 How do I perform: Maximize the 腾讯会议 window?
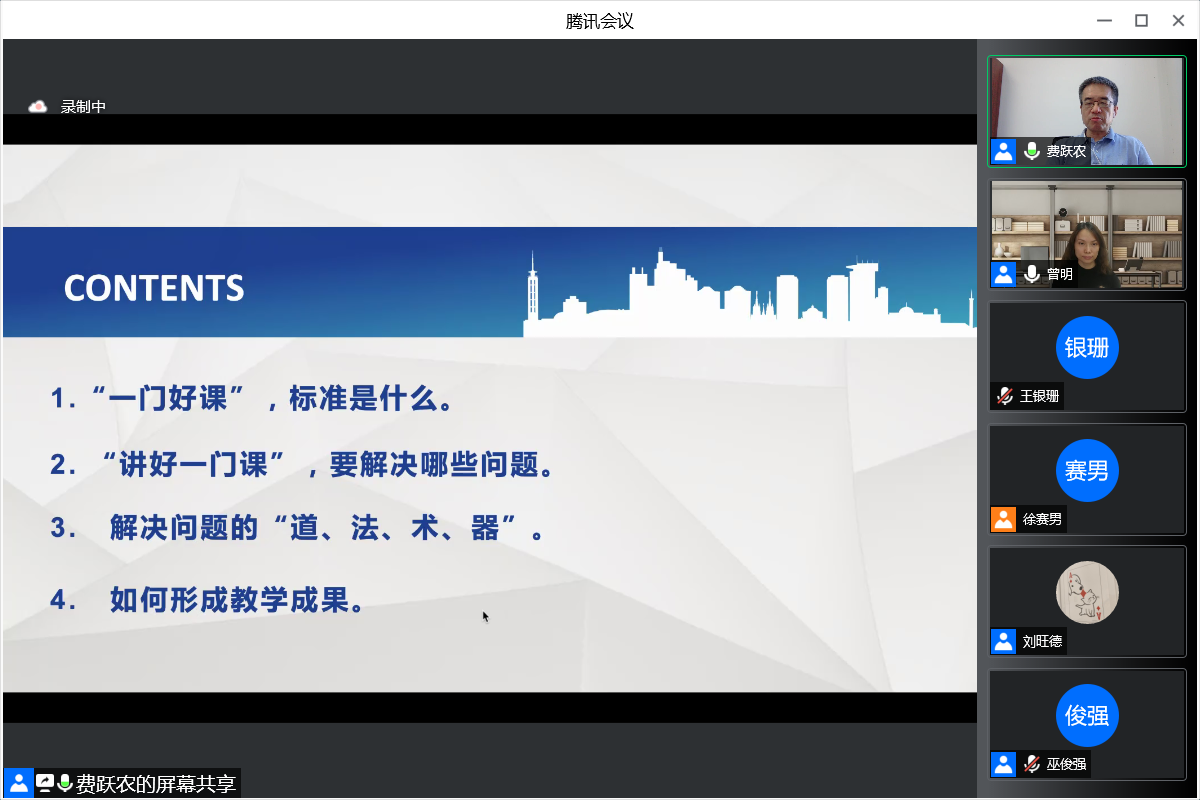[x=1141, y=20]
